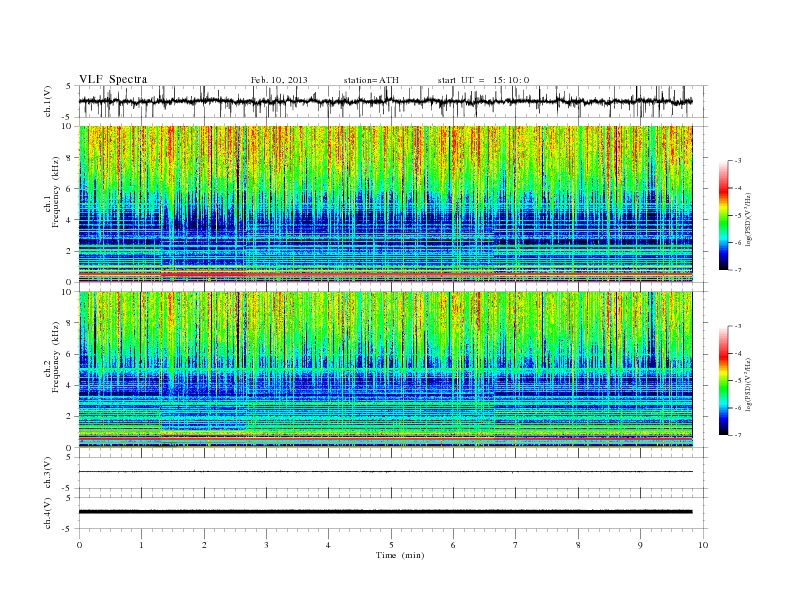792x612 pixels.
Task: Click the "-7" tick on ch.2 colorbar
Action: point(738,435)
